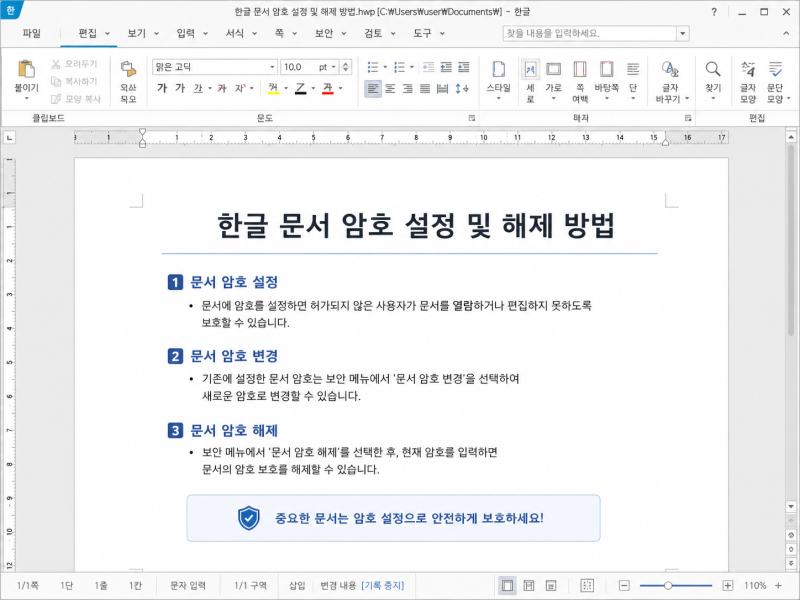Apply black outline color swatch
The image size is (800, 600).
pyautogui.click(x=301, y=88)
